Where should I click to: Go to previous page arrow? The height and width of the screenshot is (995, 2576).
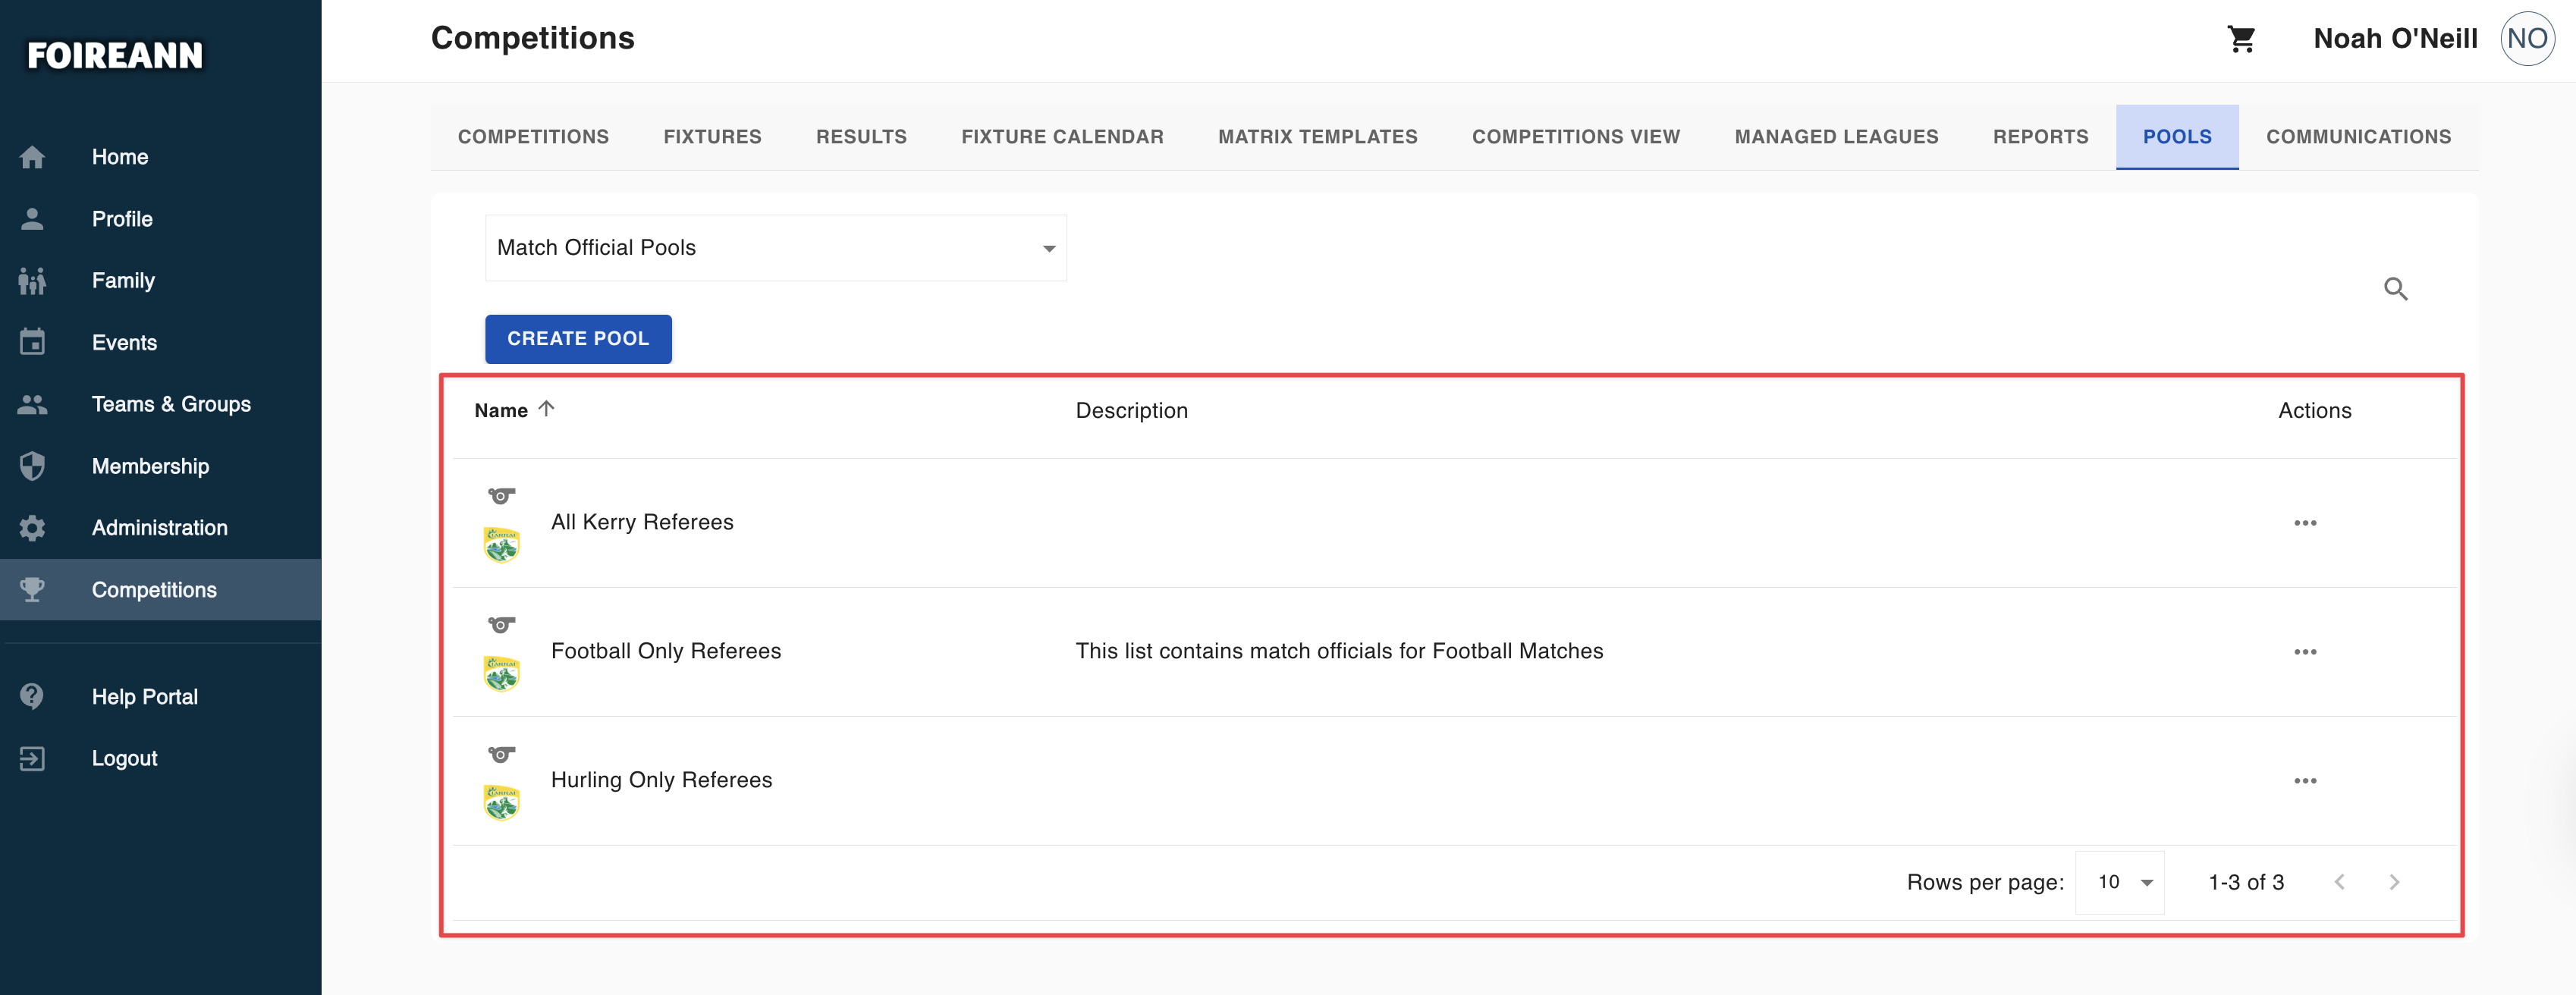tap(2339, 882)
